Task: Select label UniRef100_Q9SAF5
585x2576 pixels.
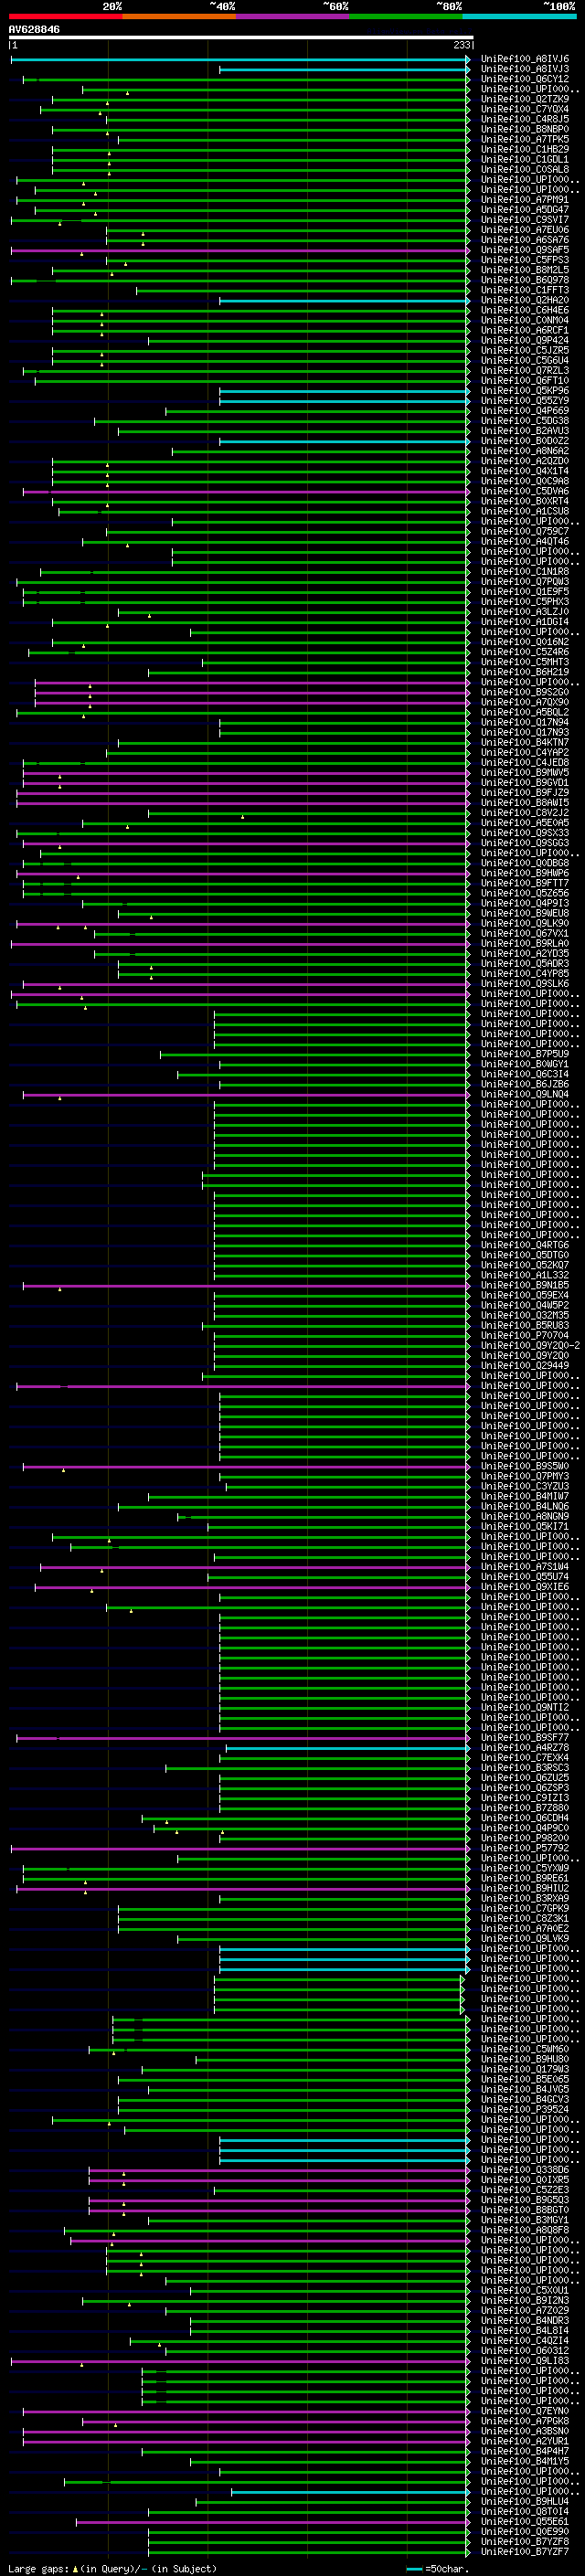Action: point(524,250)
